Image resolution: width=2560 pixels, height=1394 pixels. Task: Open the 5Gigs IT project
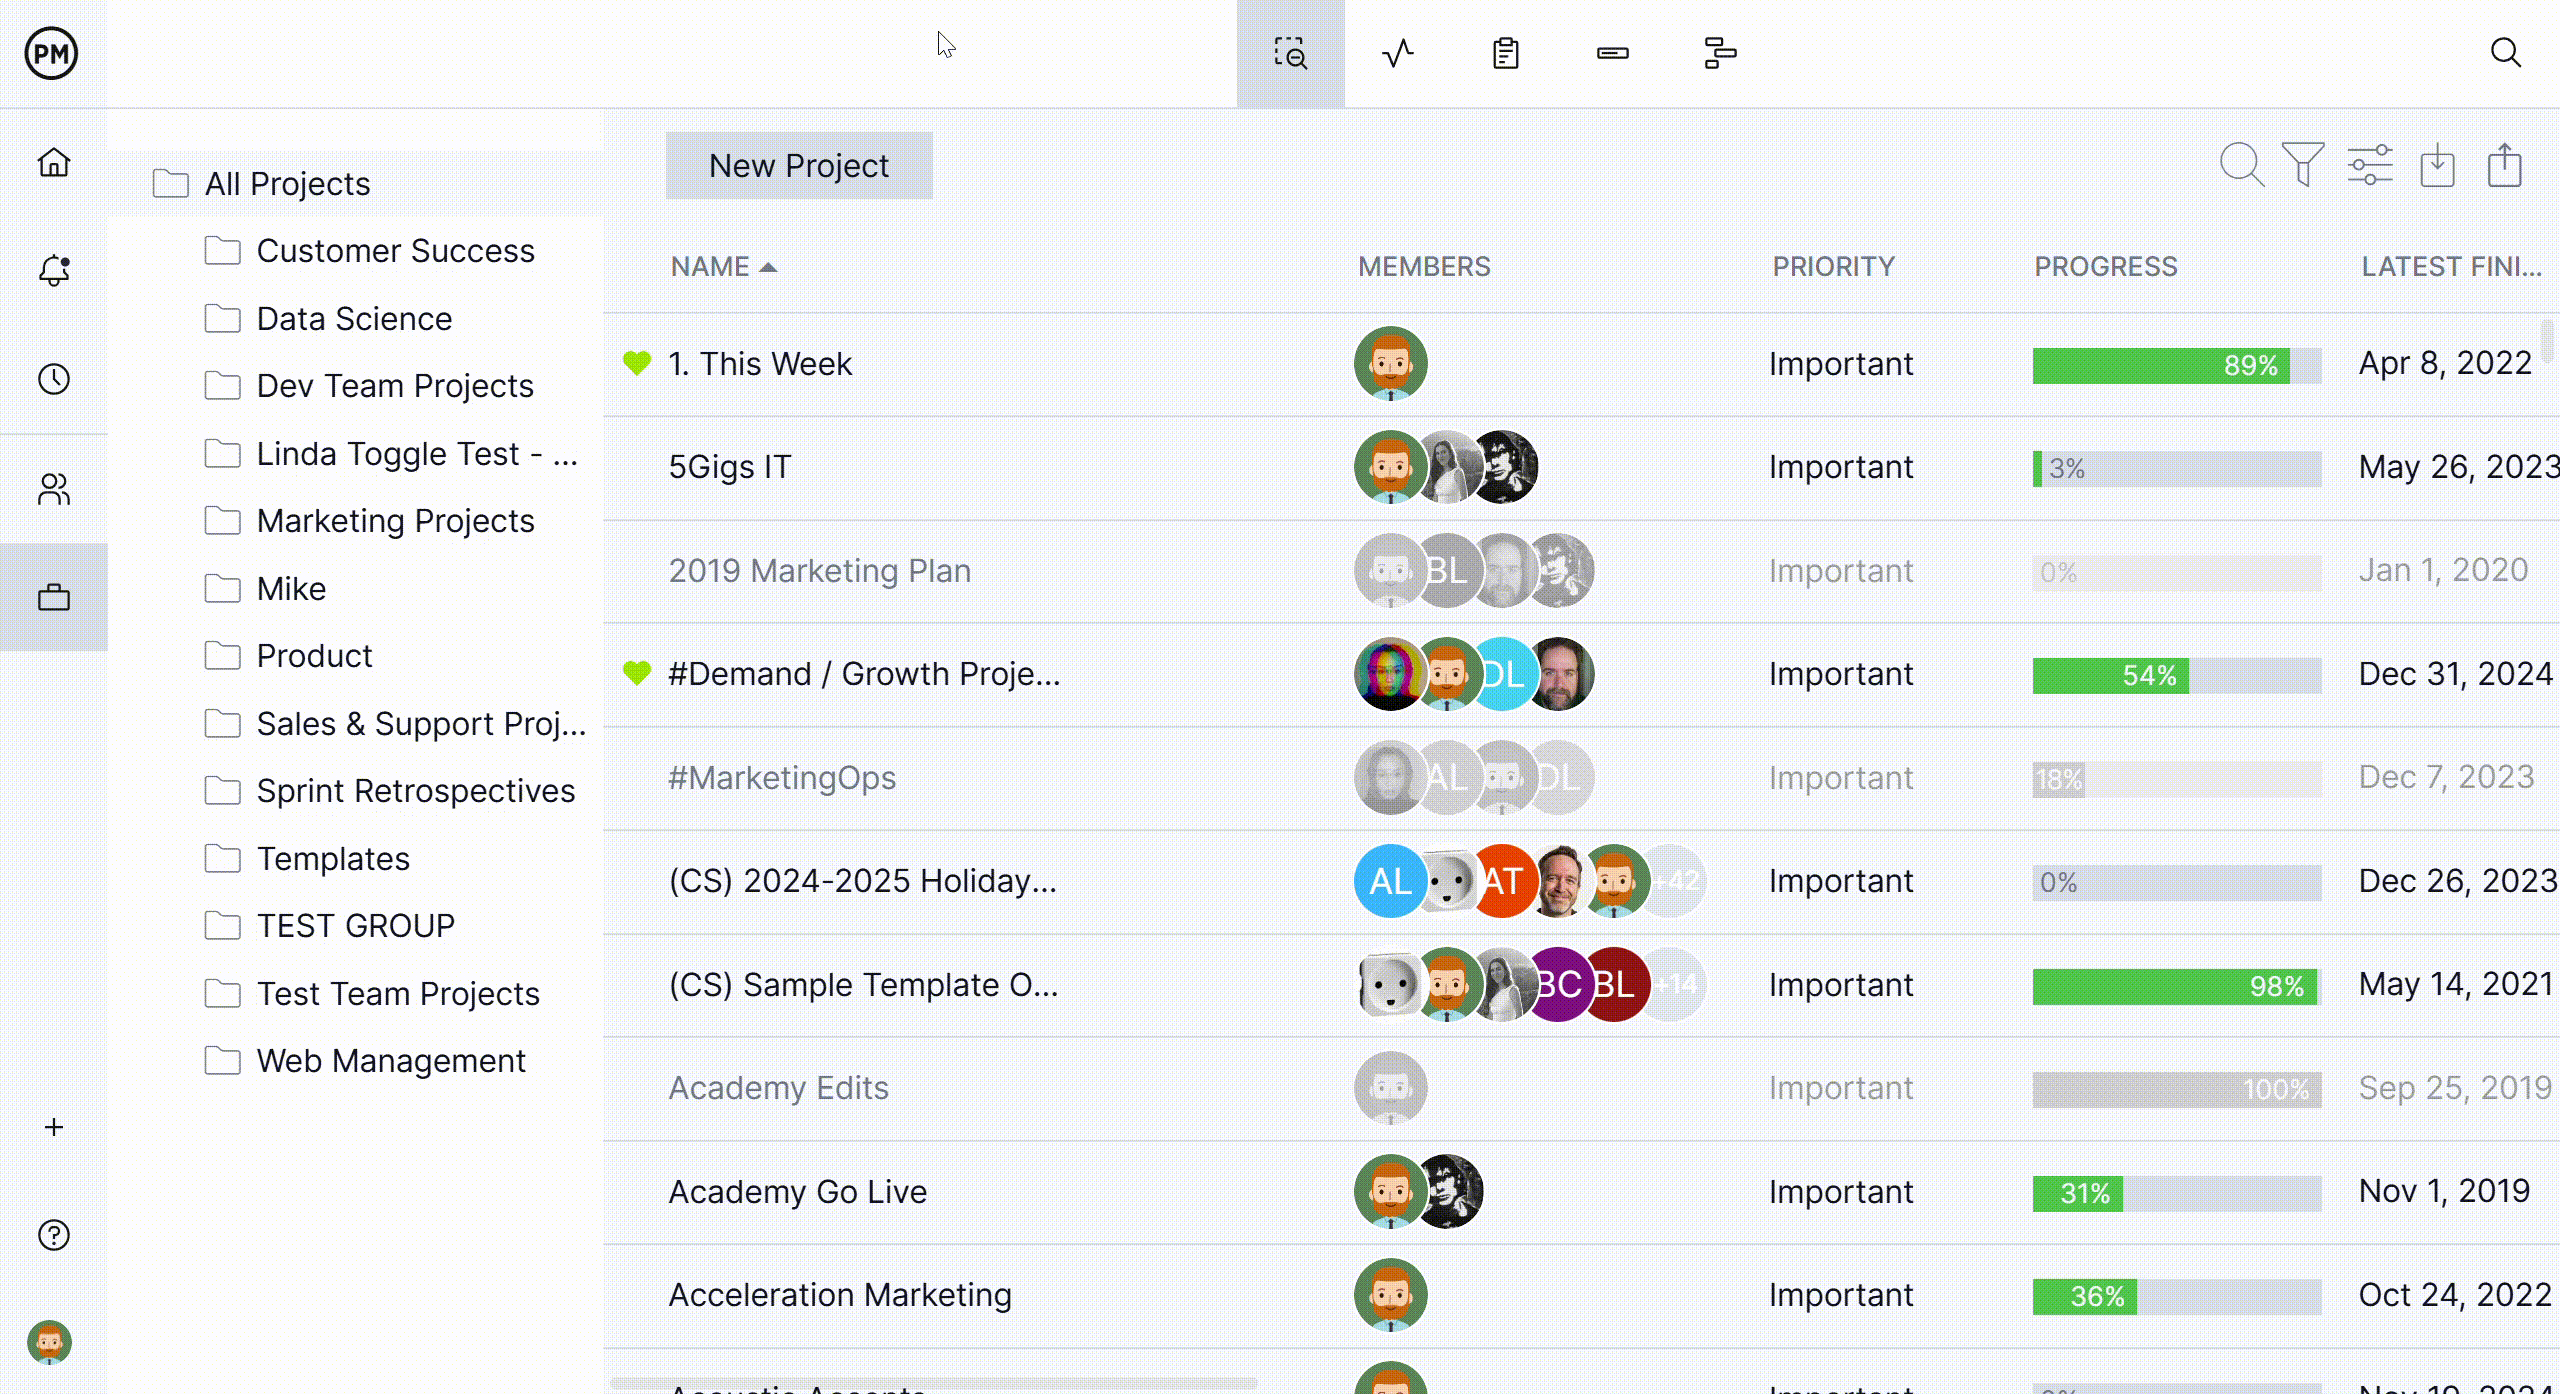[730, 466]
